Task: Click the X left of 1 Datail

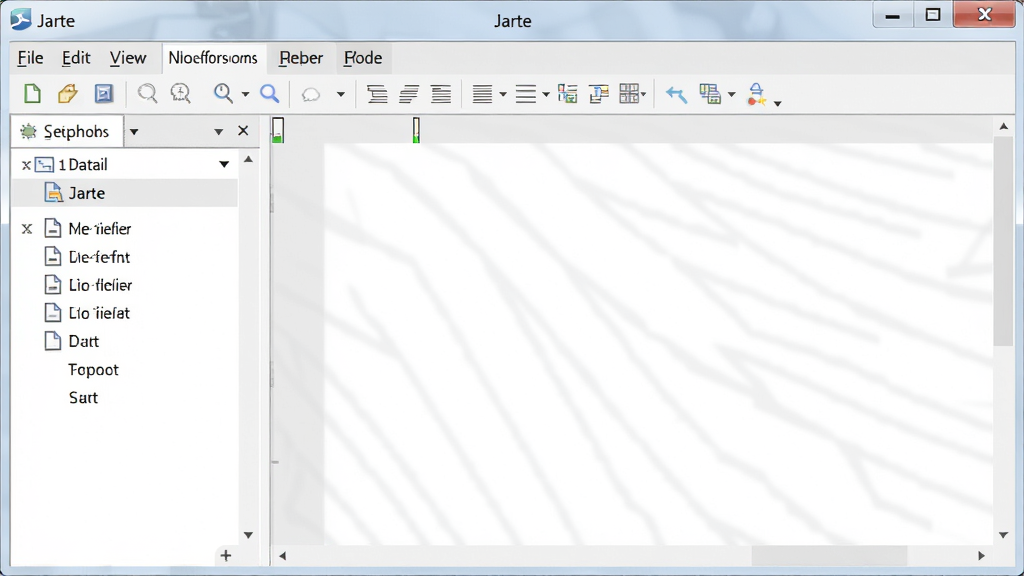Action: [x=26, y=165]
